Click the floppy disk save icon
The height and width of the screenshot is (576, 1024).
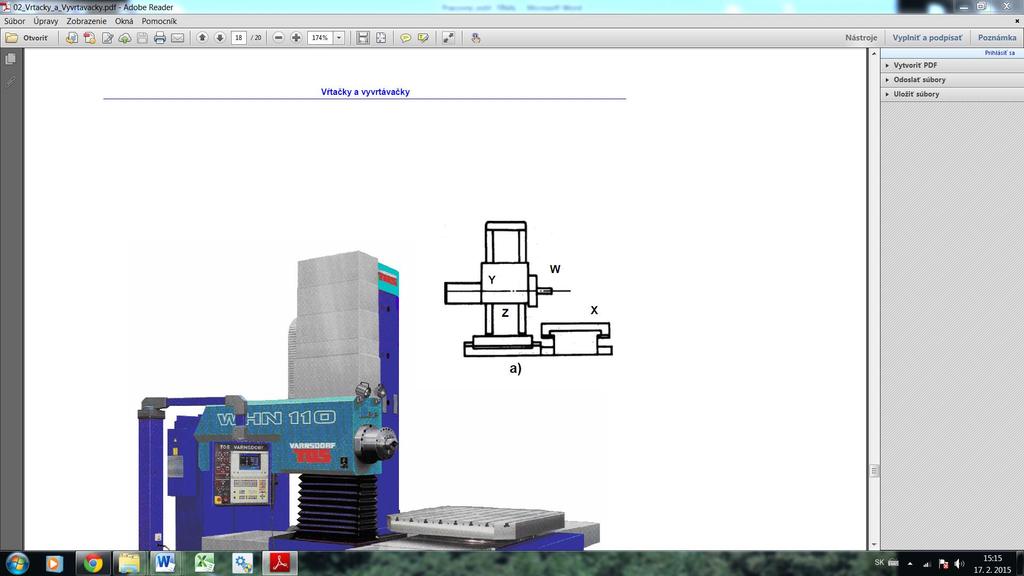pyautogui.click(x=142, y=38)
